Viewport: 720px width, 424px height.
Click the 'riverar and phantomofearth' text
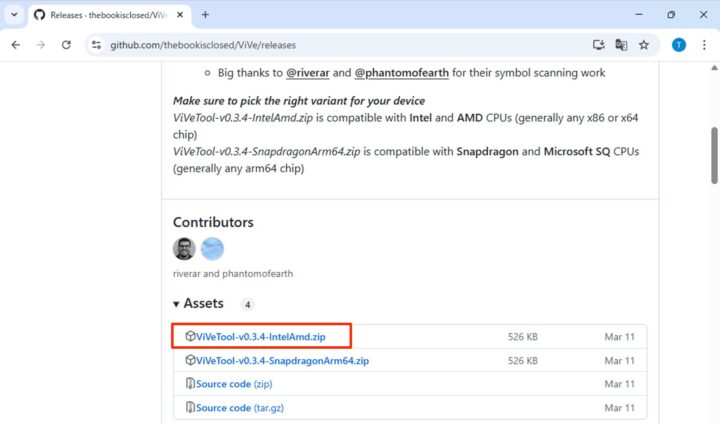coord(233,274)
